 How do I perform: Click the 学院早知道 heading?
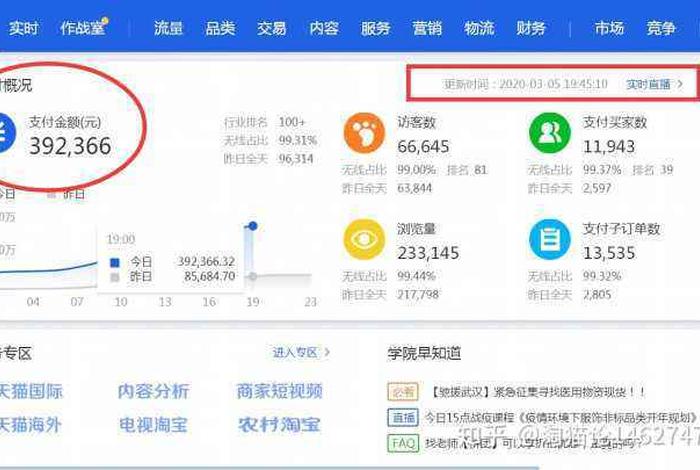[424, 353]
